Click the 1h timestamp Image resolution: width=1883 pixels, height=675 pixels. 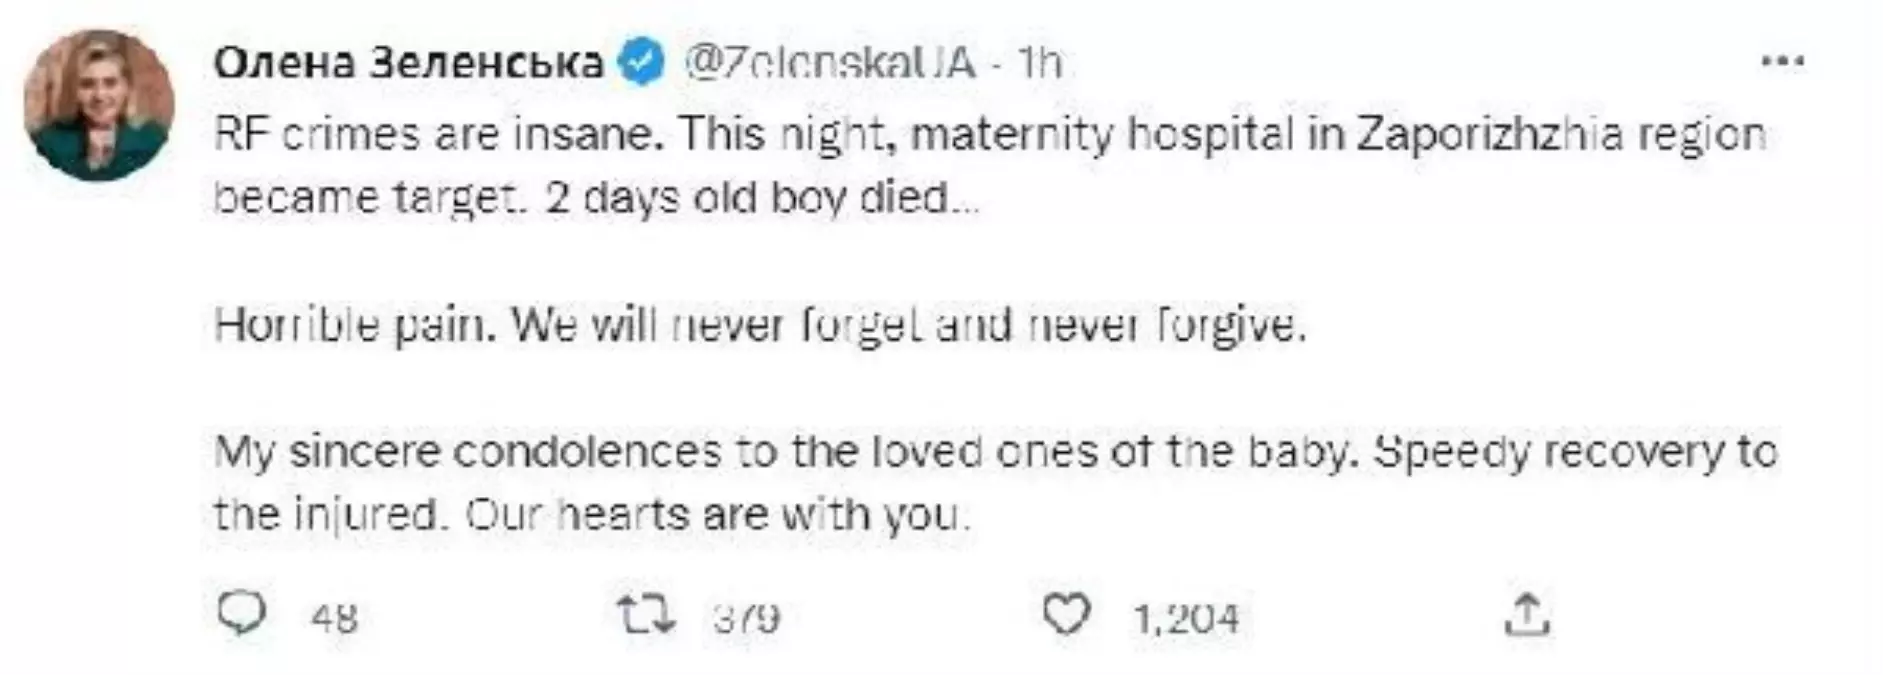click(1040, 63)
